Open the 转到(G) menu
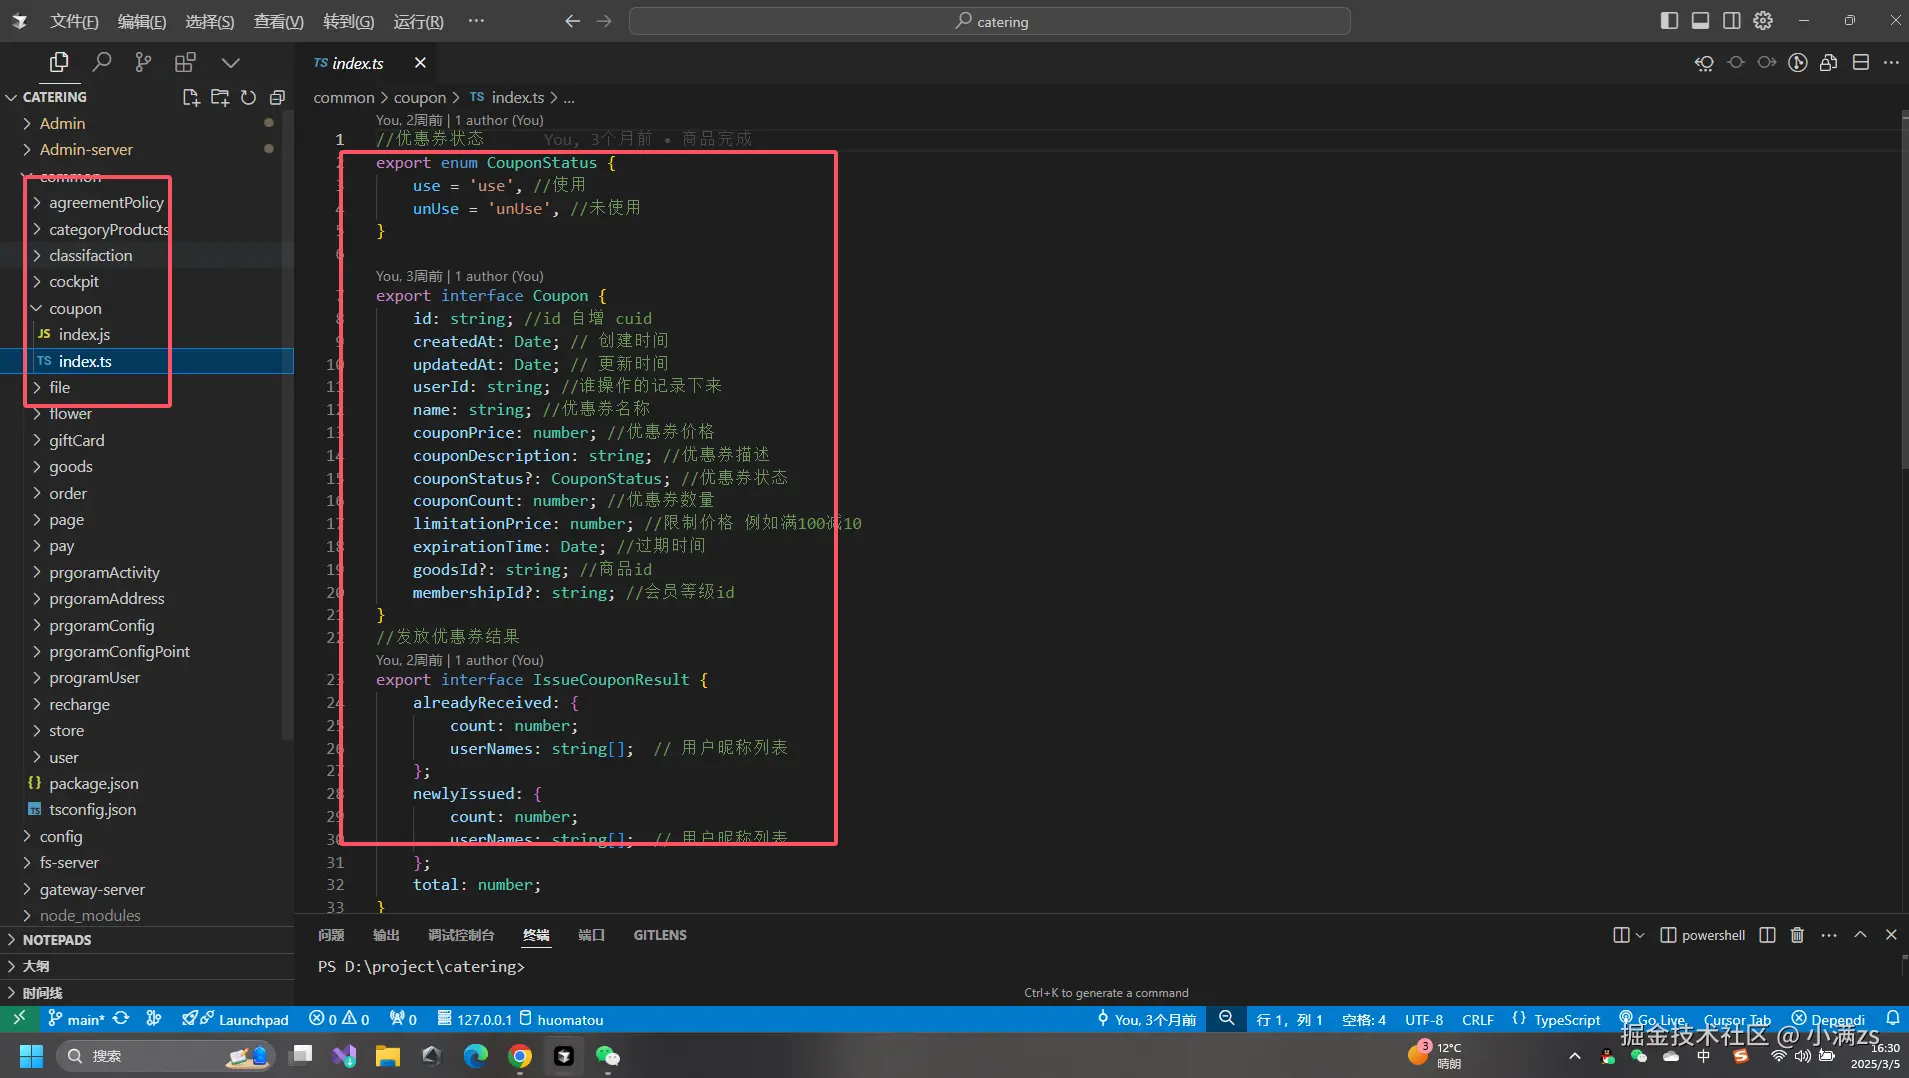Screen dimensions: 1909x1078 point(348,21)
